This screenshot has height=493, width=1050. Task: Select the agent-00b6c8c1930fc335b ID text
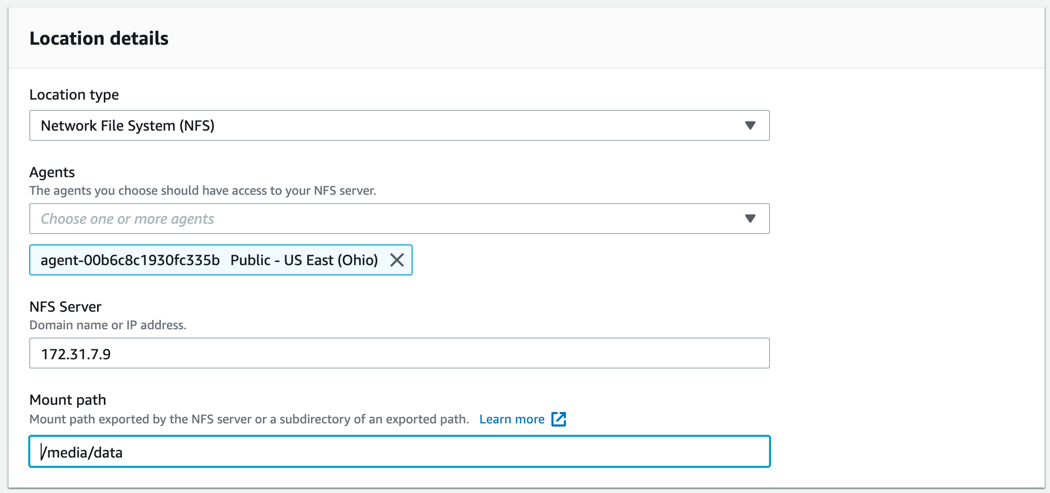[130, 261]
